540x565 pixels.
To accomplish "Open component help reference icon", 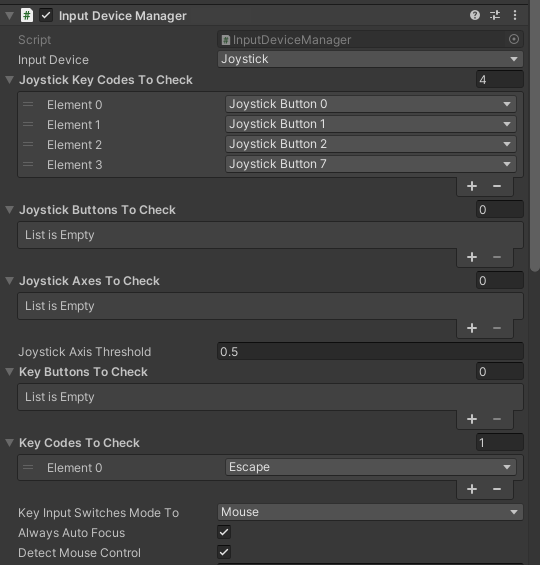I will (x=475, y=15).
